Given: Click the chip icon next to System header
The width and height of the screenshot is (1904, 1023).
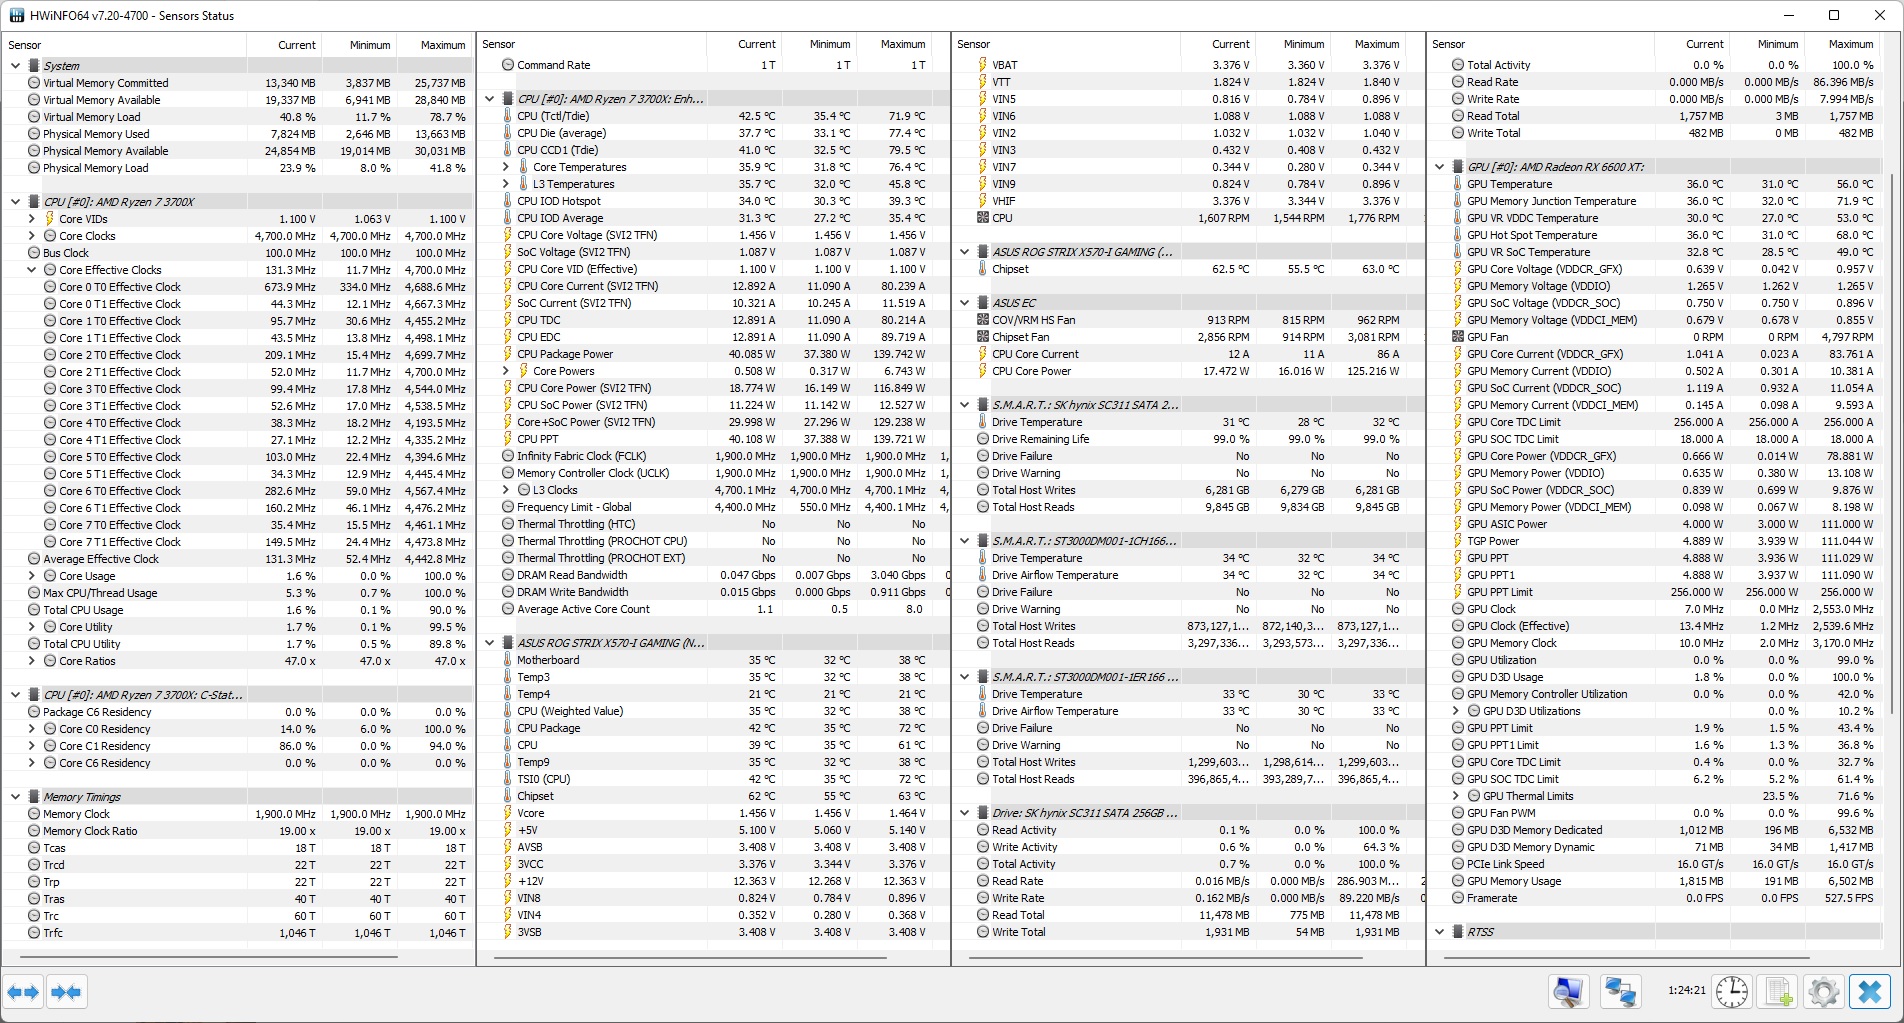Looking at the screenshot, I should click(x=33, y=66).
